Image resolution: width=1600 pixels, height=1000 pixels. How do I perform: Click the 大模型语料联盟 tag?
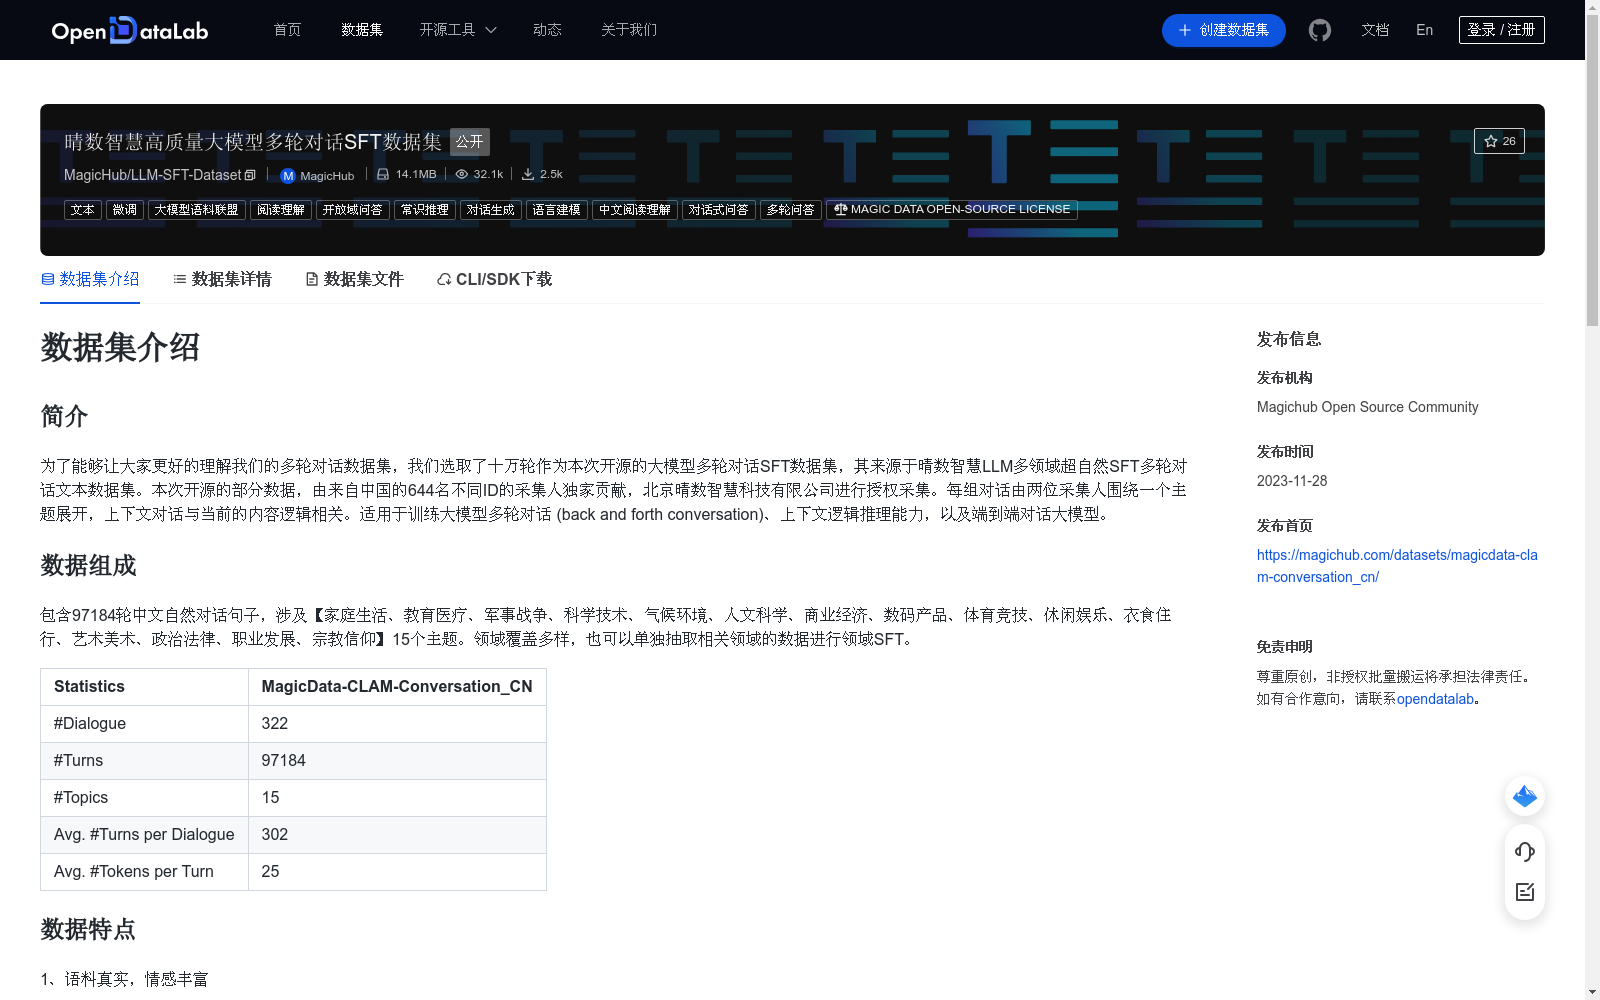(197, 210)
